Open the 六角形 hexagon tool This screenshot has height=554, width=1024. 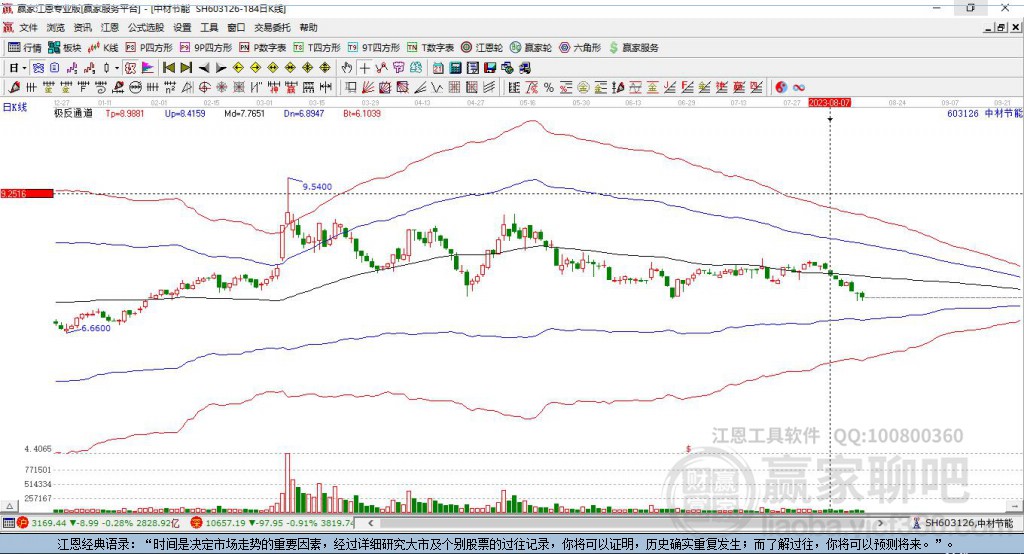580,48
